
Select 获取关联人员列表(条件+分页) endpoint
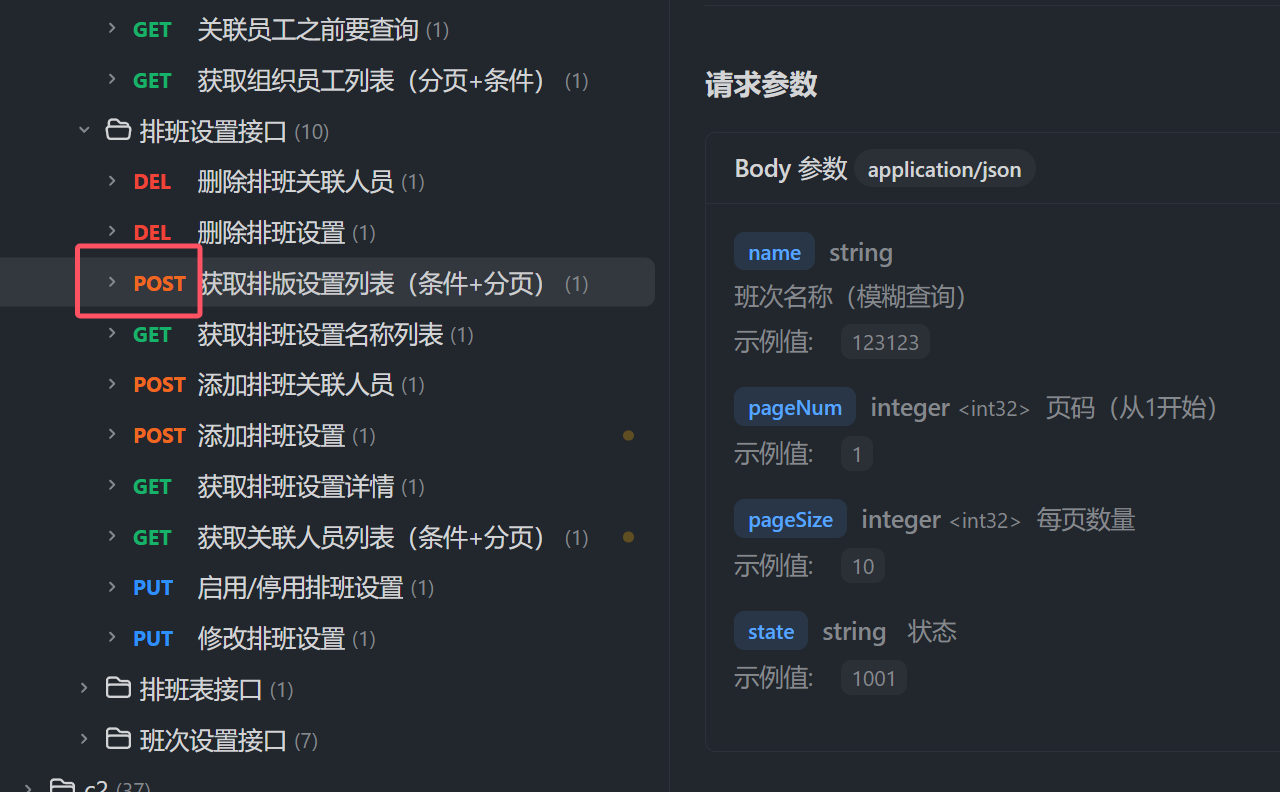coord(372,538)
